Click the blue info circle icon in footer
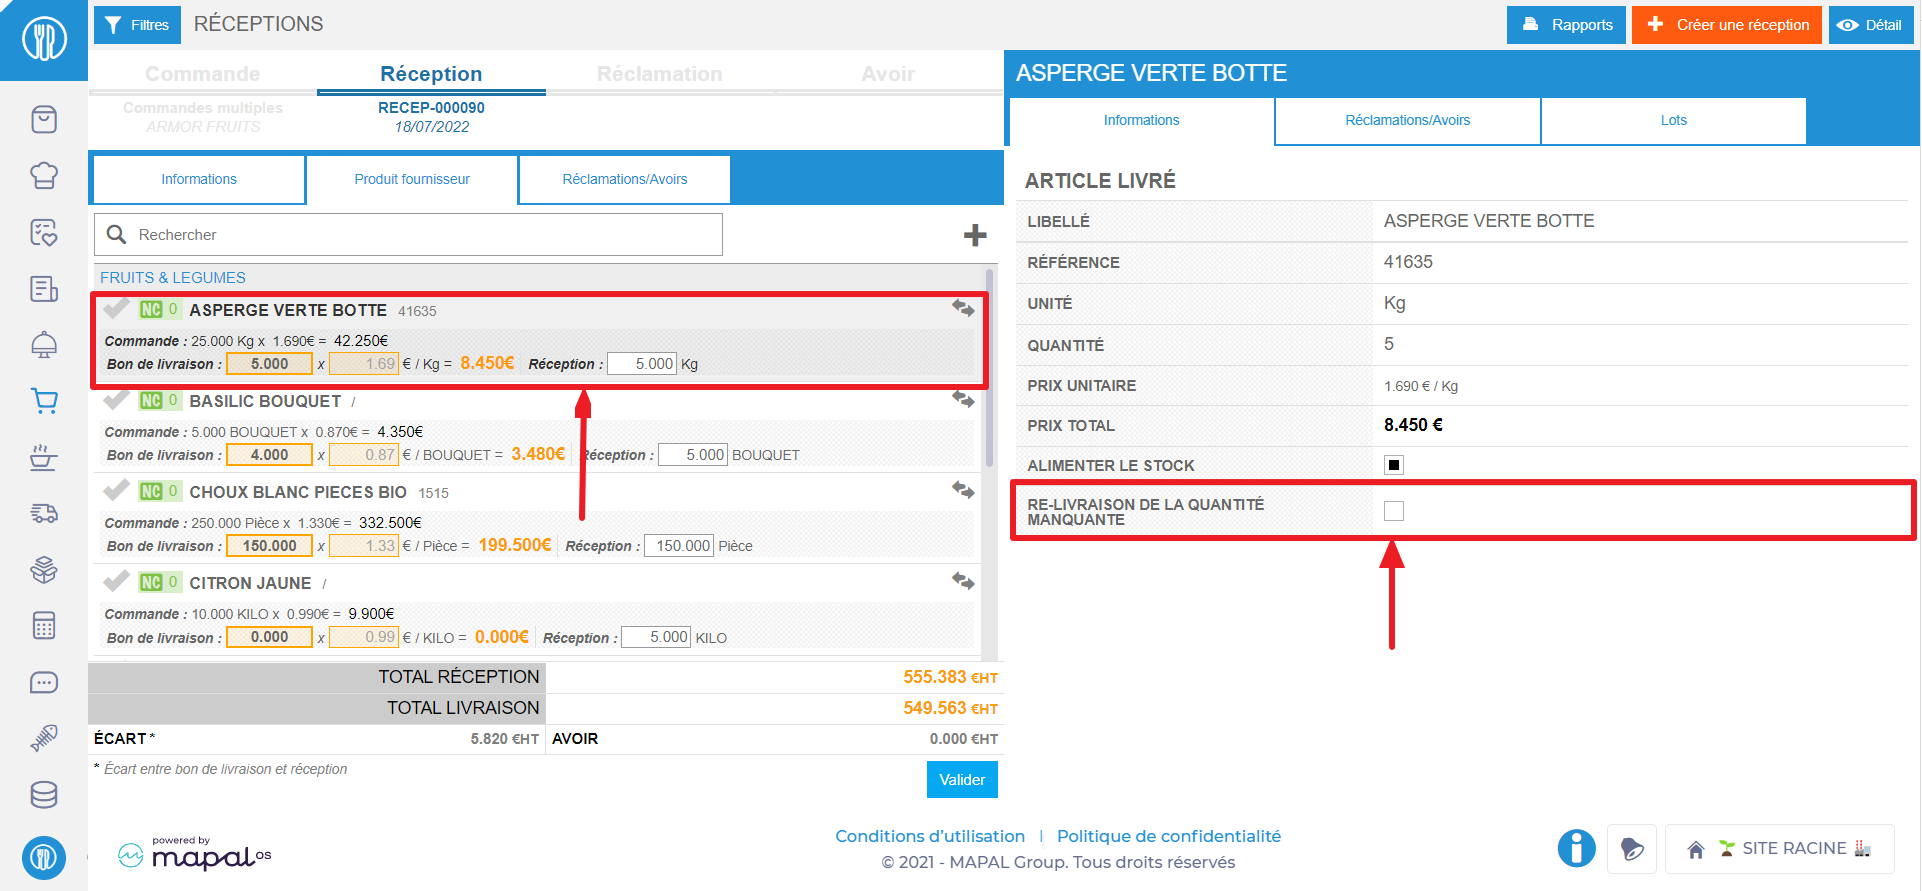Viewport: 1922px width, 891px height. [x=1577, y=849]
